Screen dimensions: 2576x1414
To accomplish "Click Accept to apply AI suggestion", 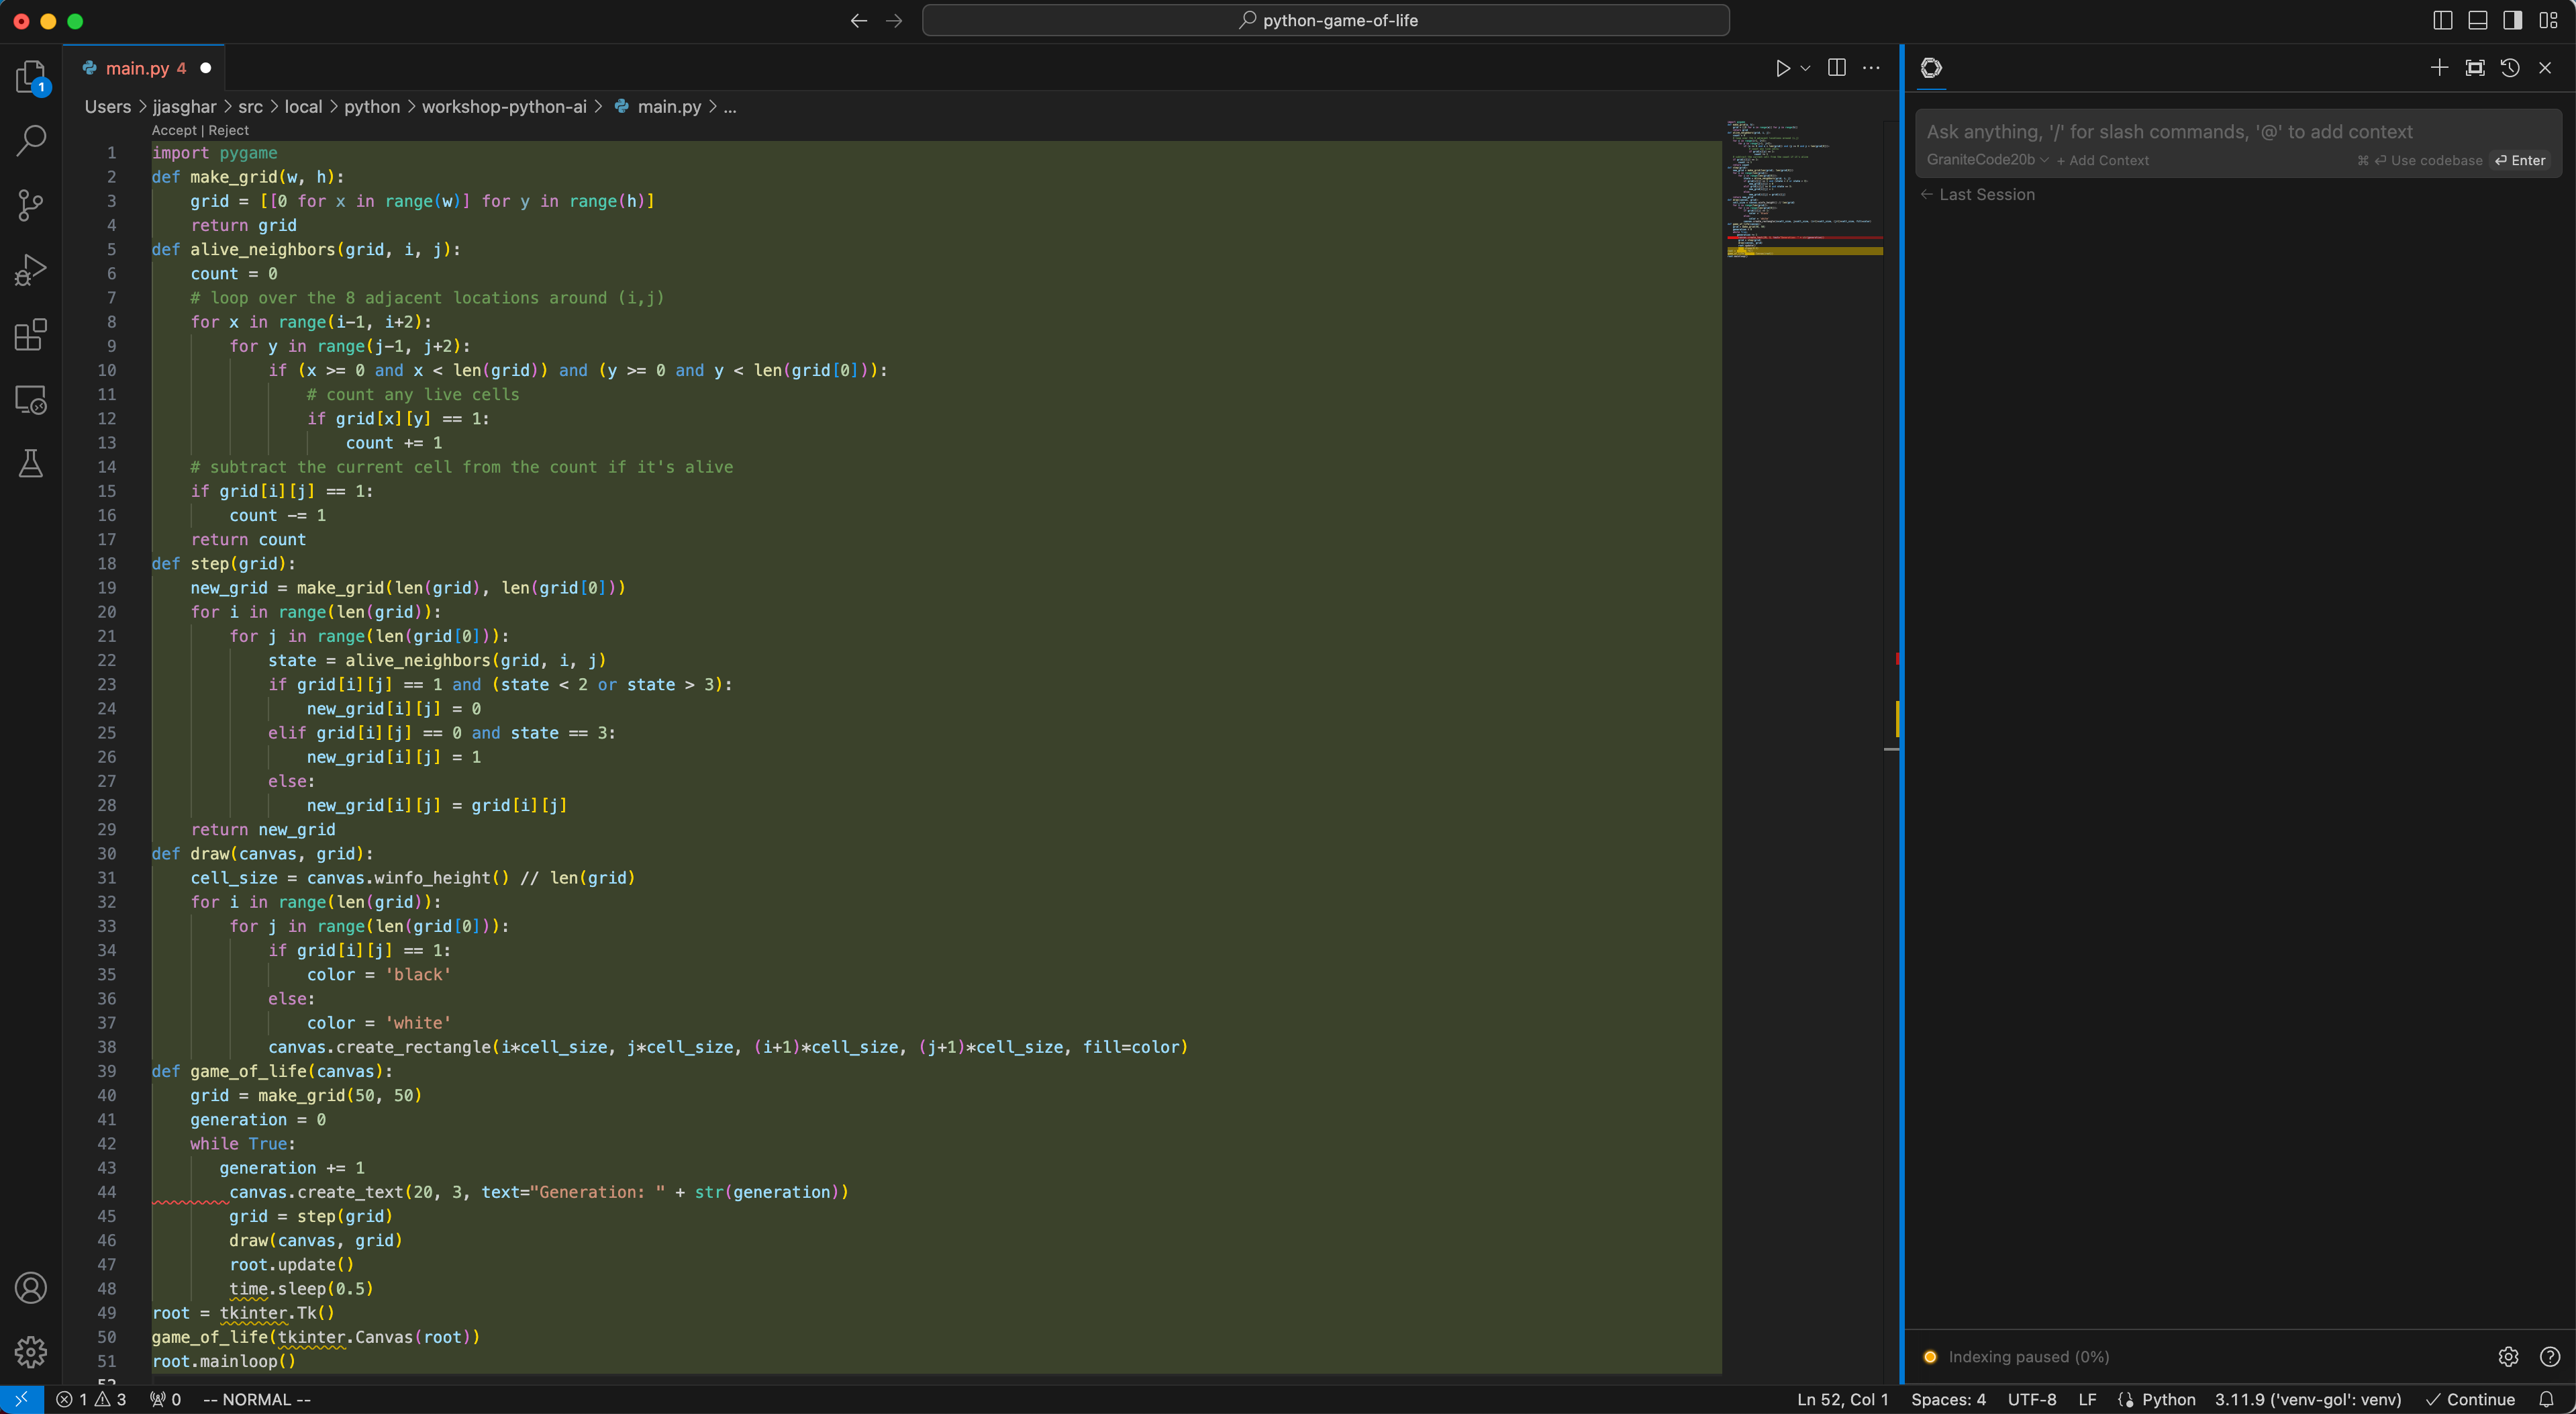I will pyautogui.click(x=170, y=131).
